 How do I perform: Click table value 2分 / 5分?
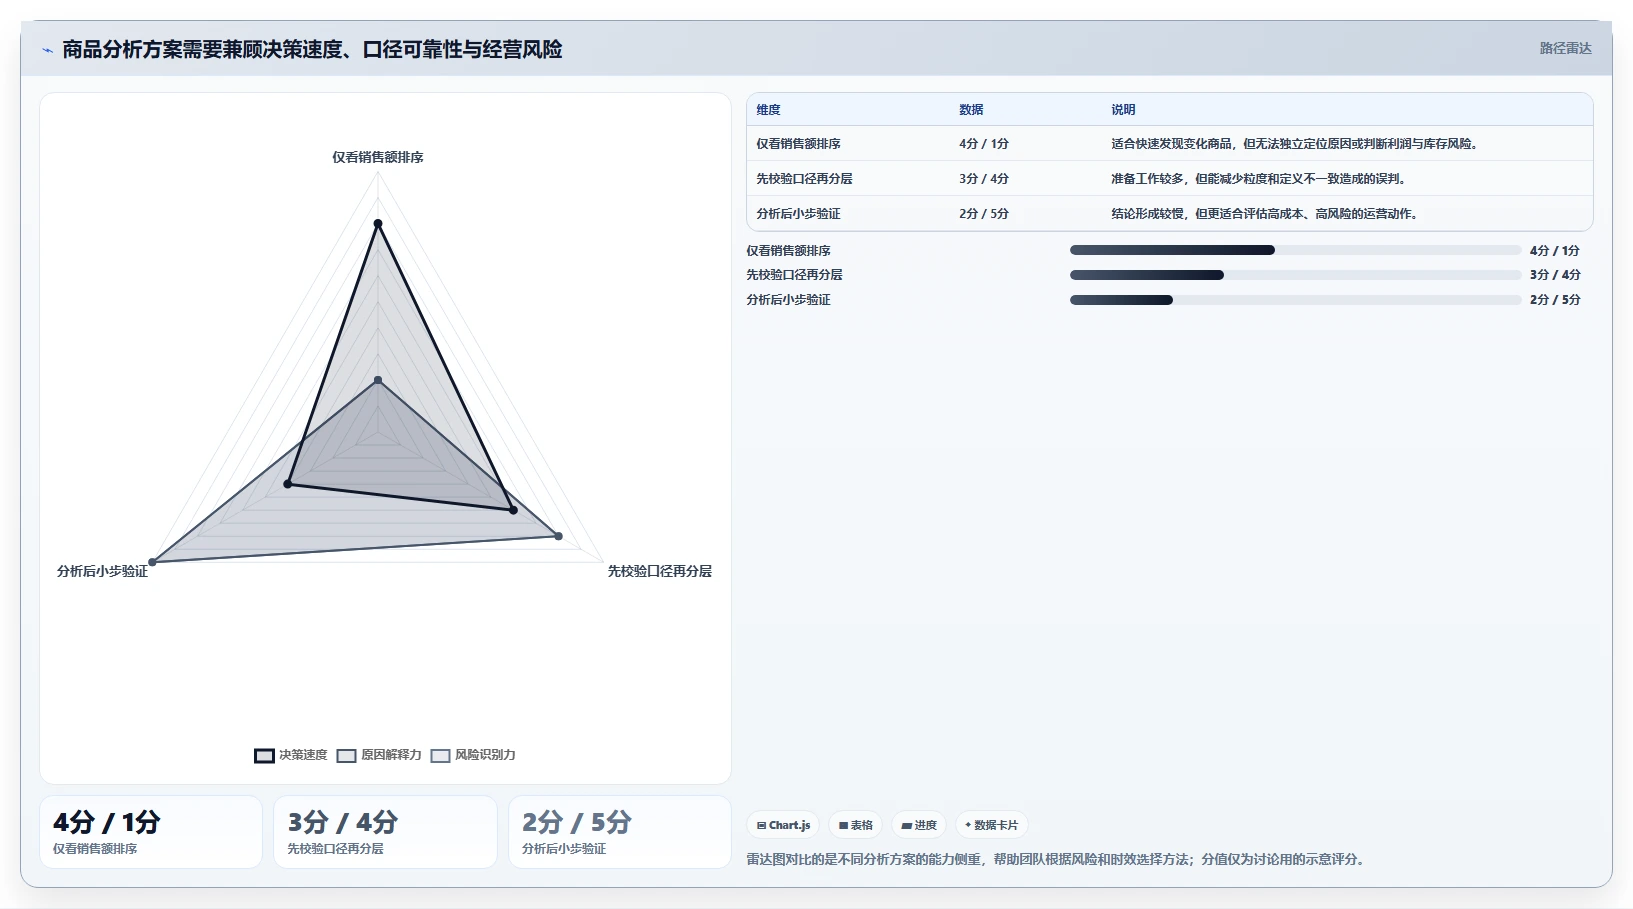(984, 214)
